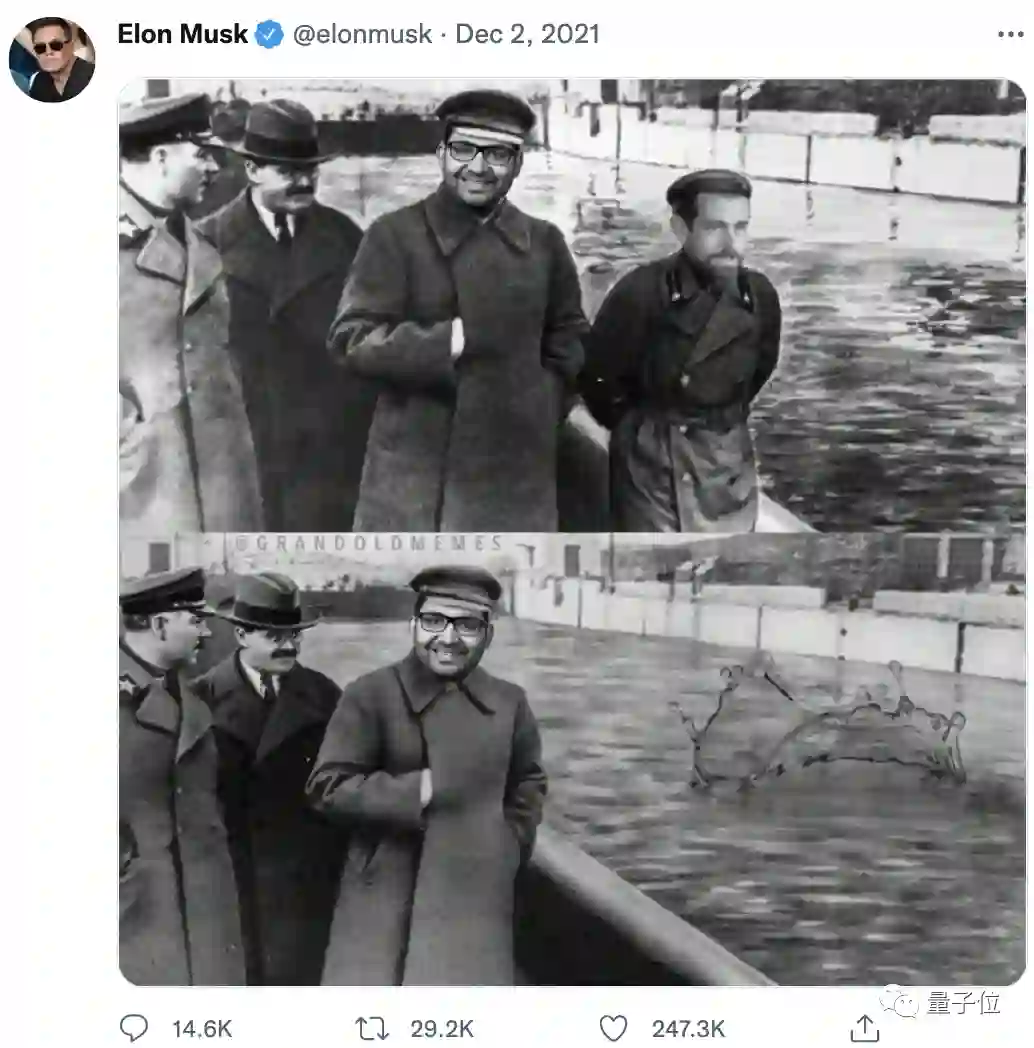Click the WeChat logo watermark
Screen dimensions: 1034x1048
pyautogui.click(x=898, y=1004)
